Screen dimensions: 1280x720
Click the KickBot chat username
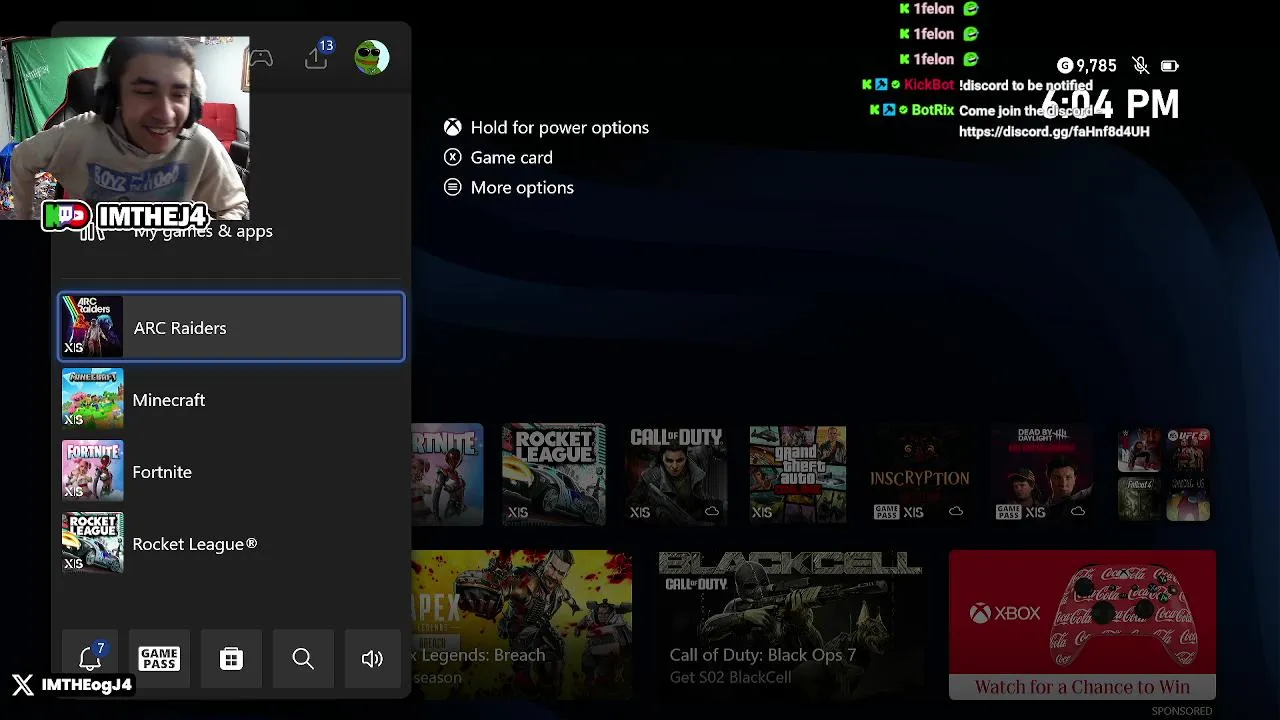[929, 85]
